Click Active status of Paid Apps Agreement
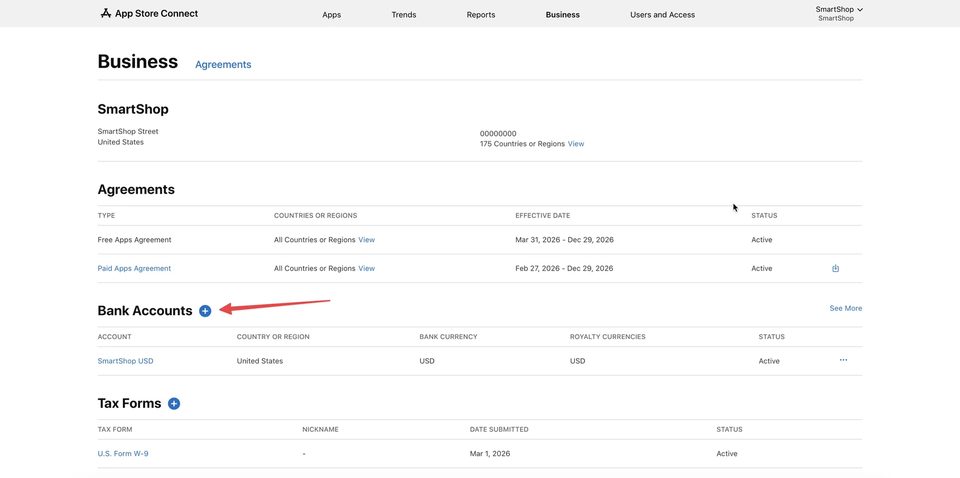960x478 pixels. 762,269
